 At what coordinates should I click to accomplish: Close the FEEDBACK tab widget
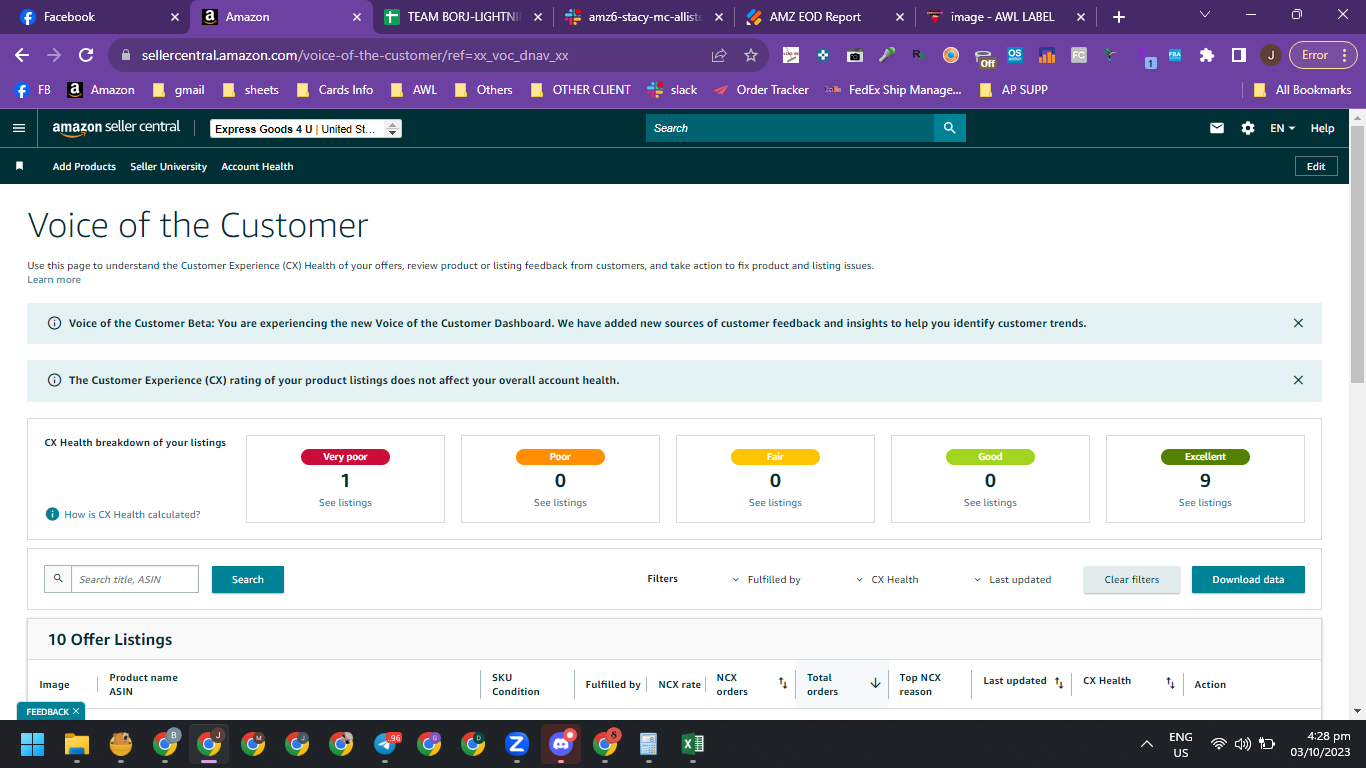[x=76, y=711]
